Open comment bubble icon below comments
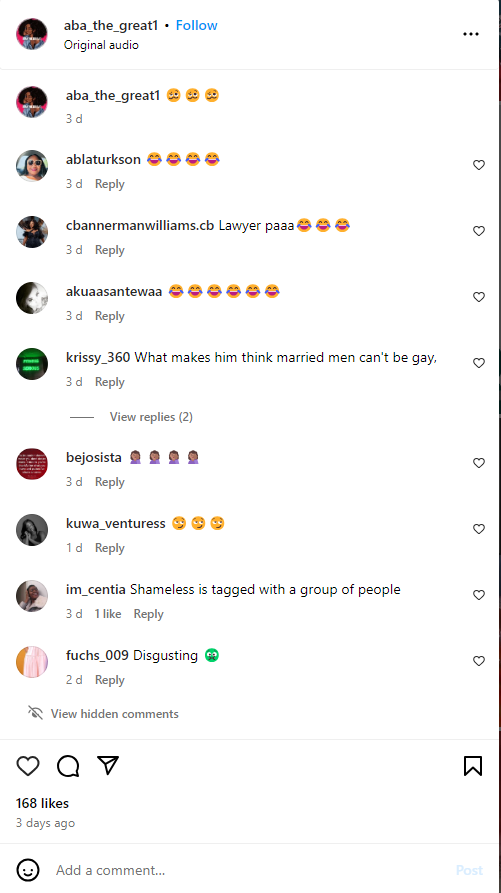The image size is (501, 893). click(68, 766)
